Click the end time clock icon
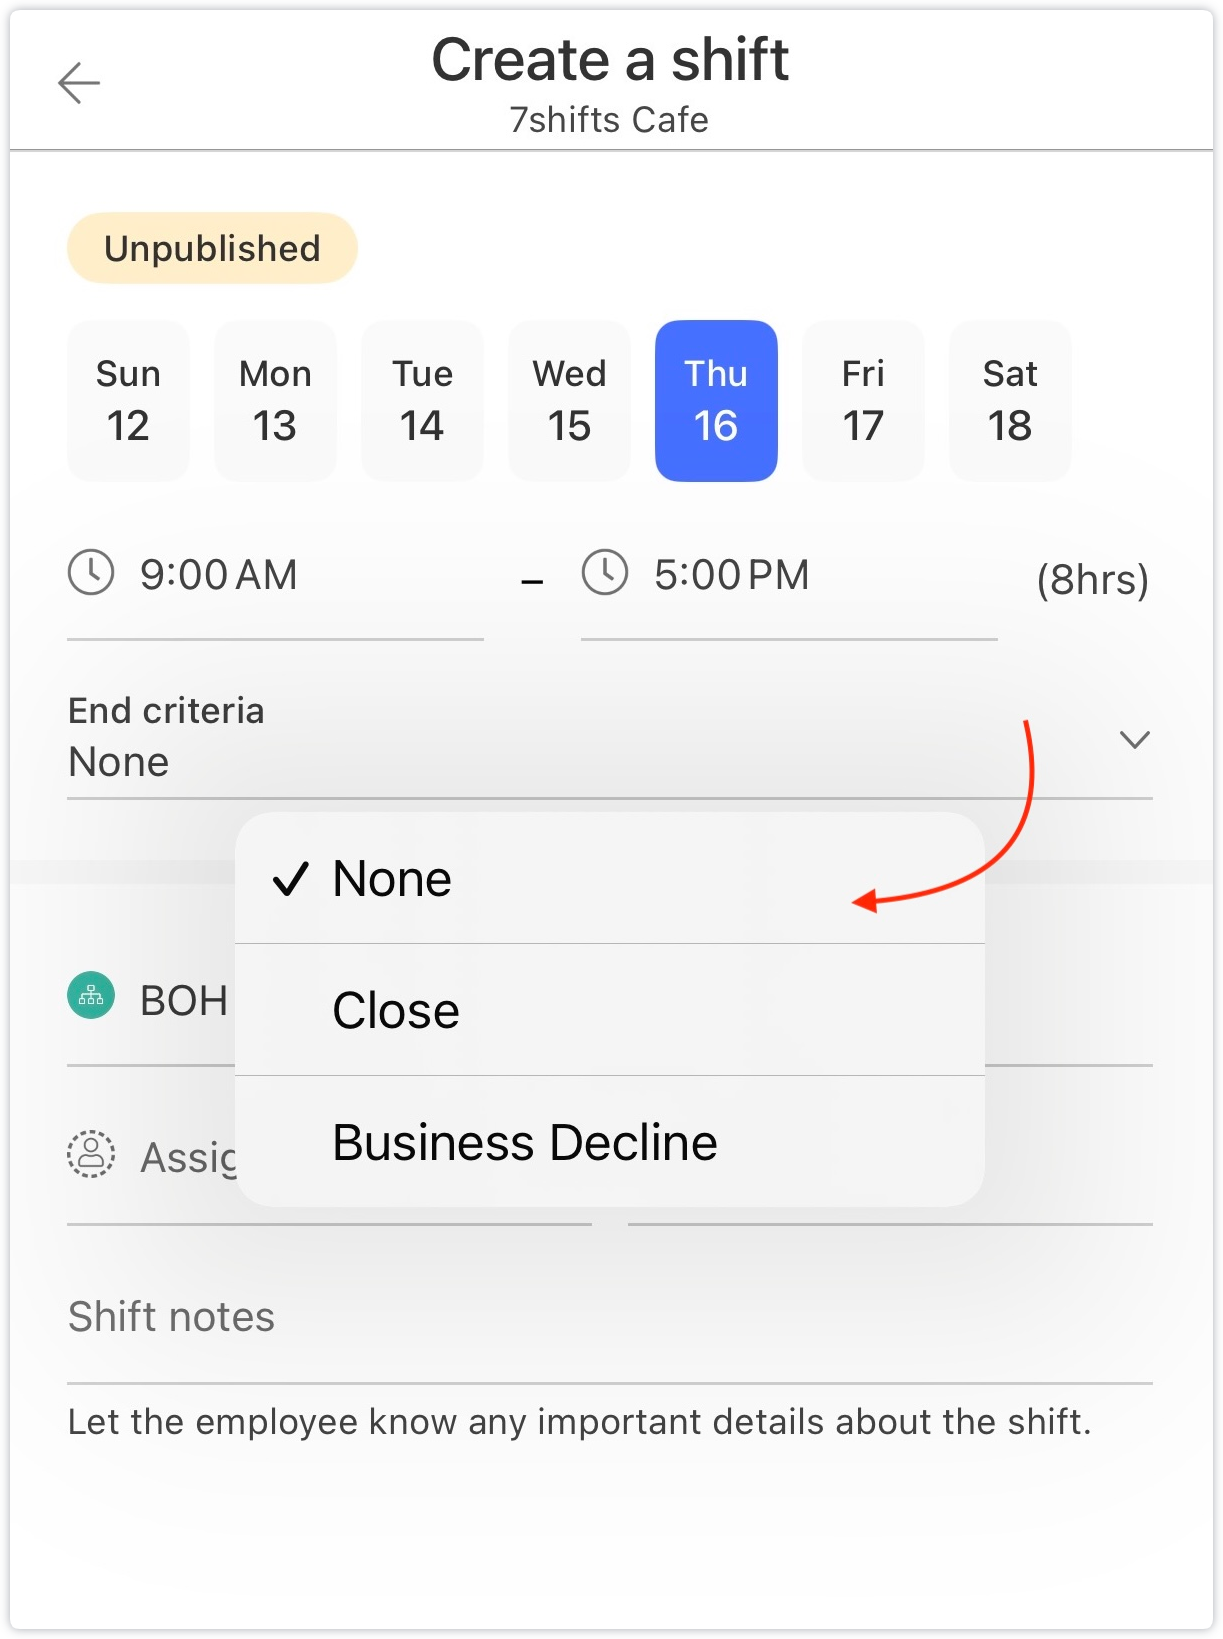This screenshot has height=1639, width=1223. coord(605,574)
